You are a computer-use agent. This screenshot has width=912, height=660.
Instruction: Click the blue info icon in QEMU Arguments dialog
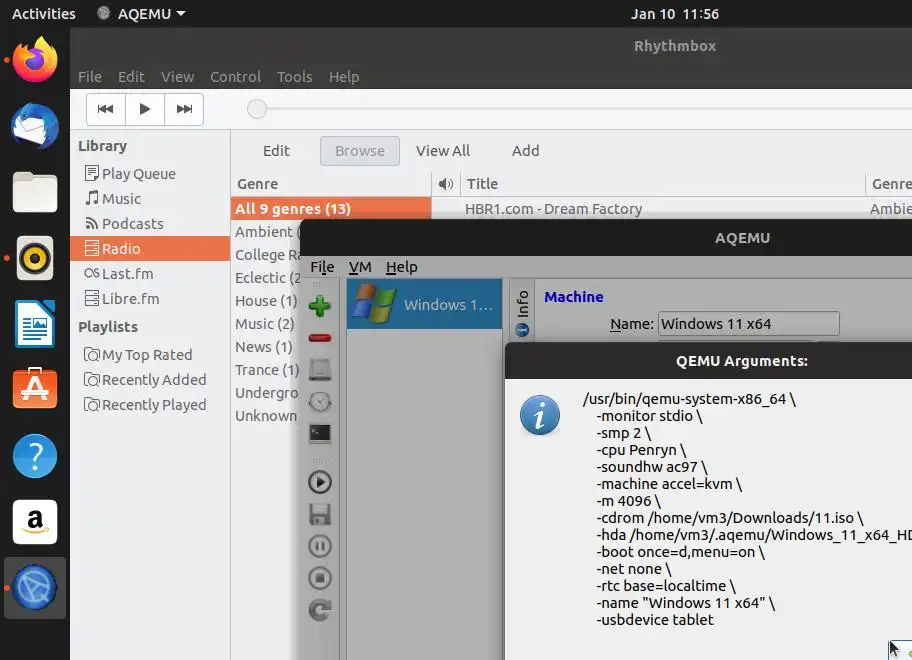point(540,415)
